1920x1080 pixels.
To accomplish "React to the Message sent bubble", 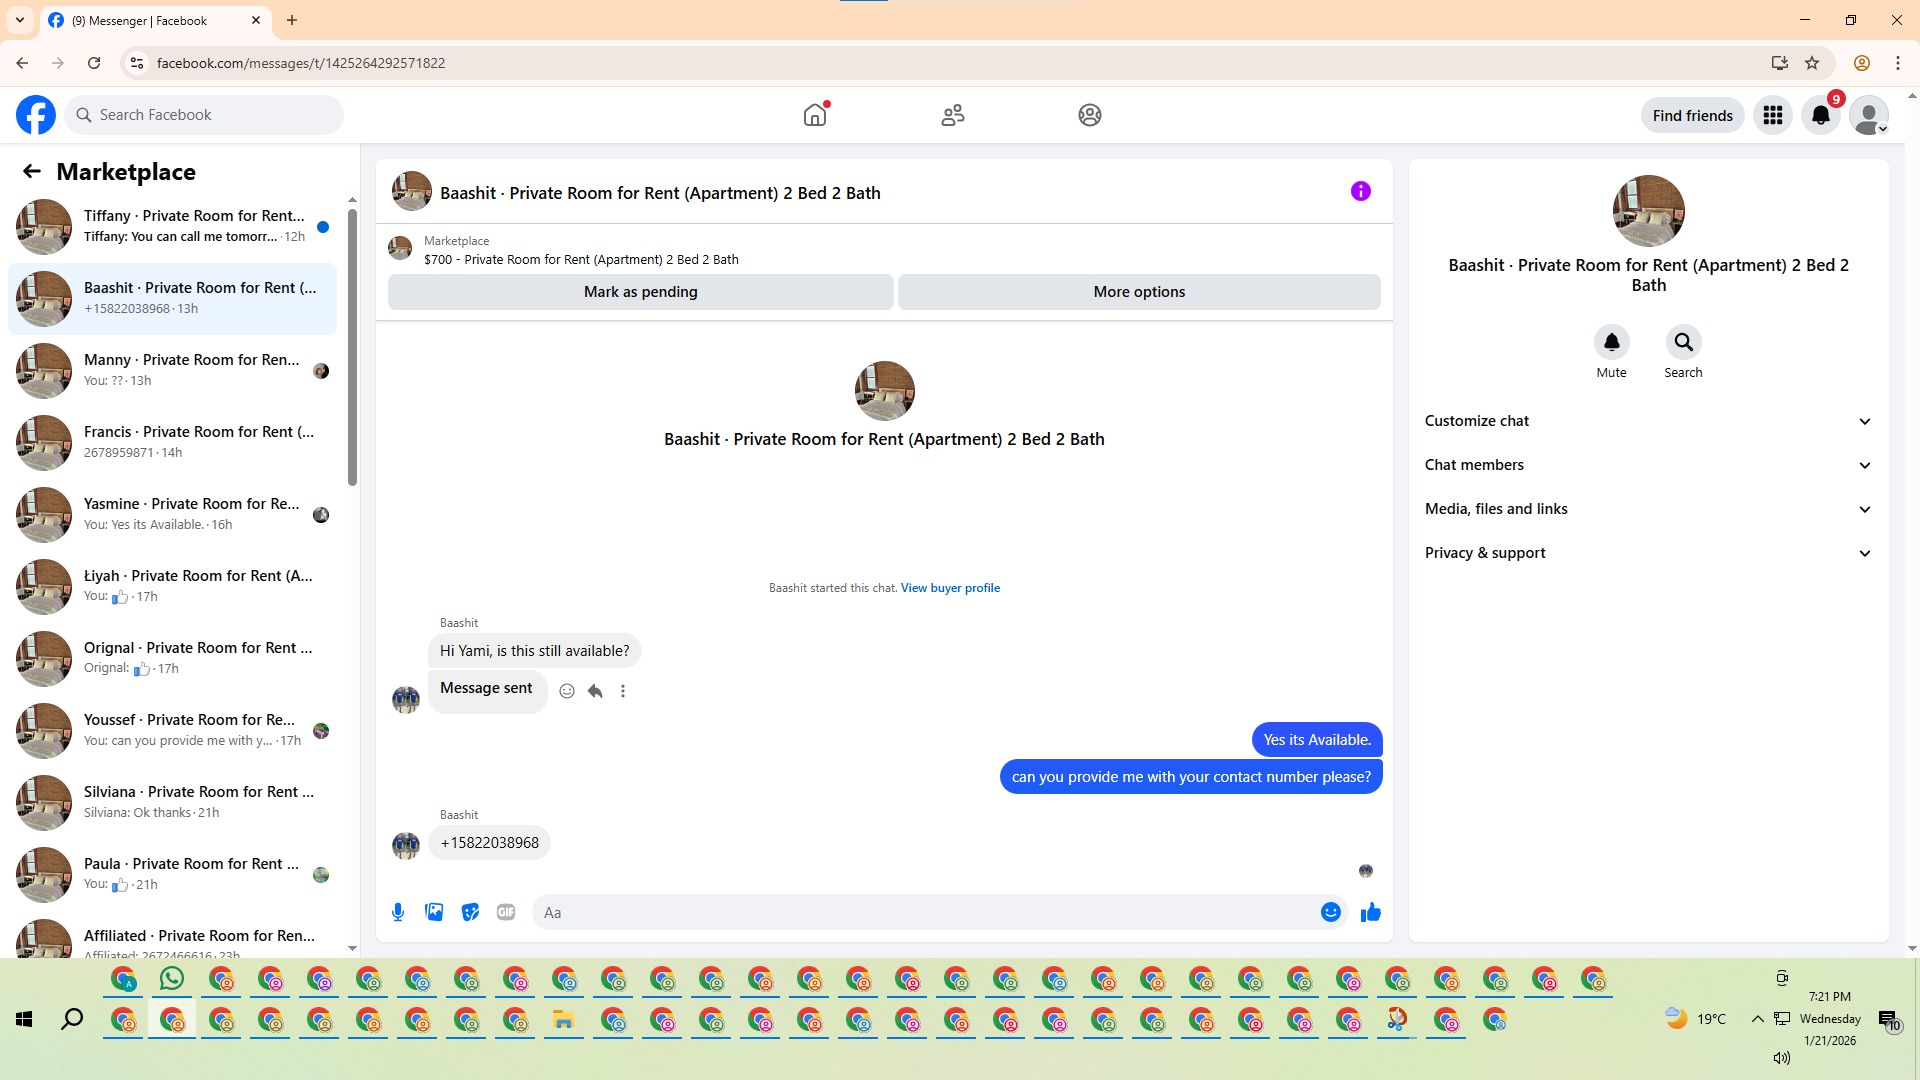I will click(x=567, y=691).
